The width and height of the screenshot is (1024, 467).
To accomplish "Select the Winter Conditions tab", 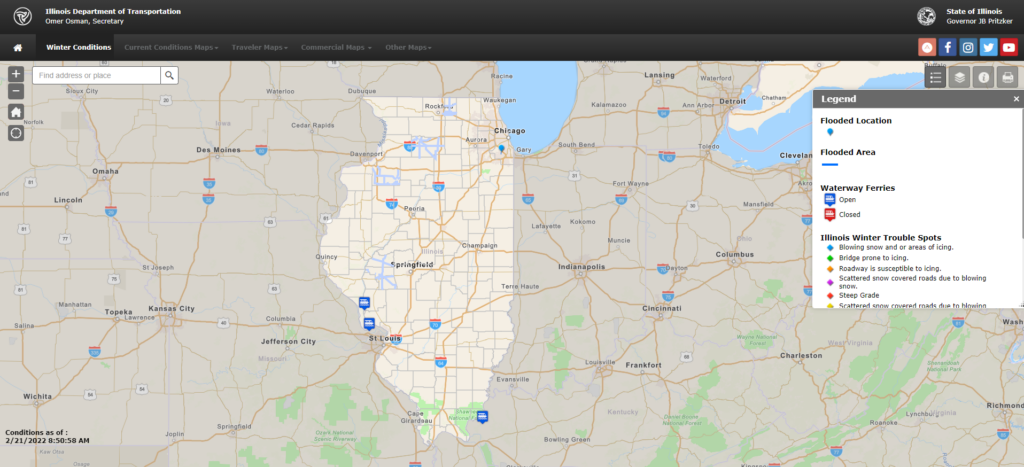I will point(78,47).
